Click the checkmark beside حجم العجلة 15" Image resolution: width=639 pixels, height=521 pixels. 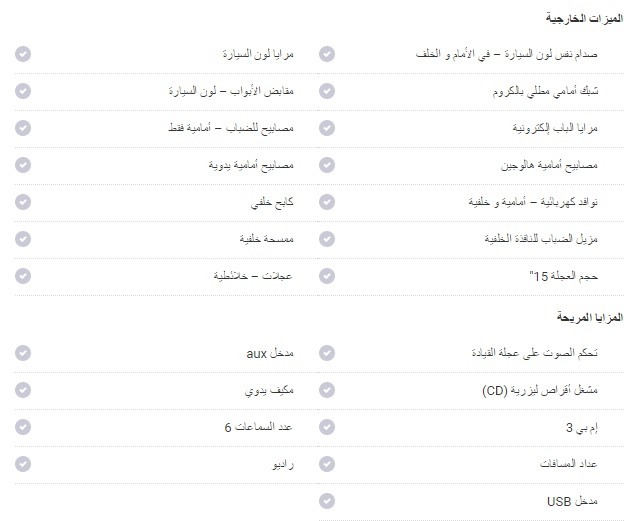[327, 276]
